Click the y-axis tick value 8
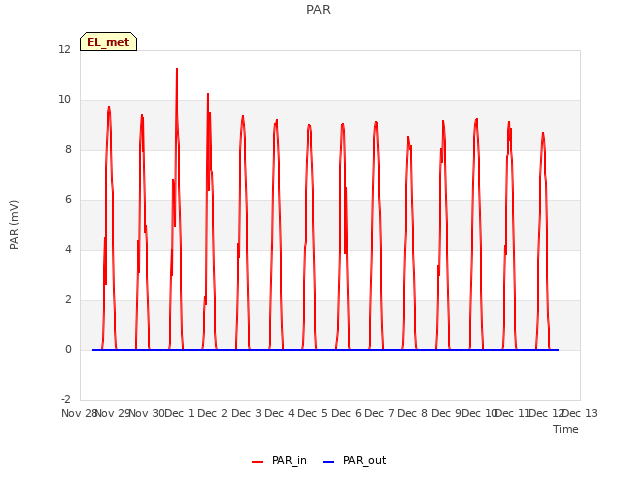 [x=68, y=149]
